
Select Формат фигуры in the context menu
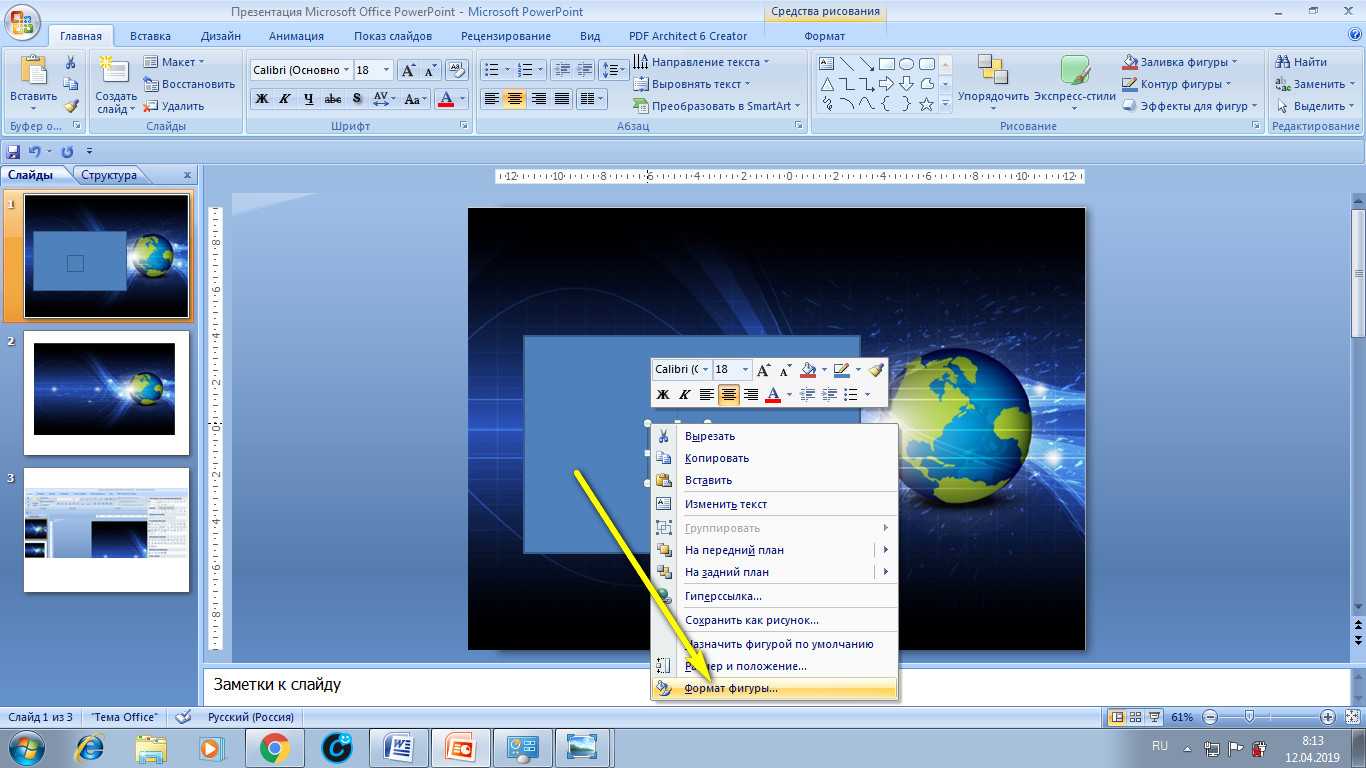click(x=731, y=689)
